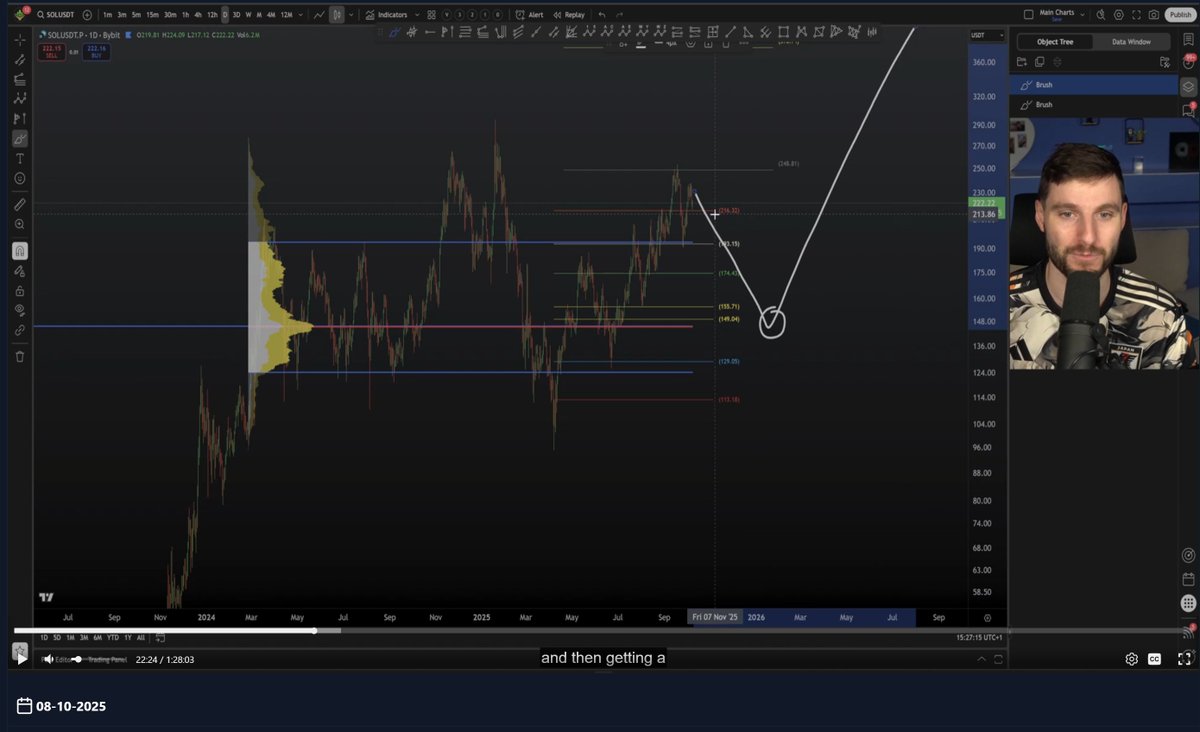The height and width of the screenshot is (732, 1200).
Task: Switch to the Data Window tab
Action: 1131,42
